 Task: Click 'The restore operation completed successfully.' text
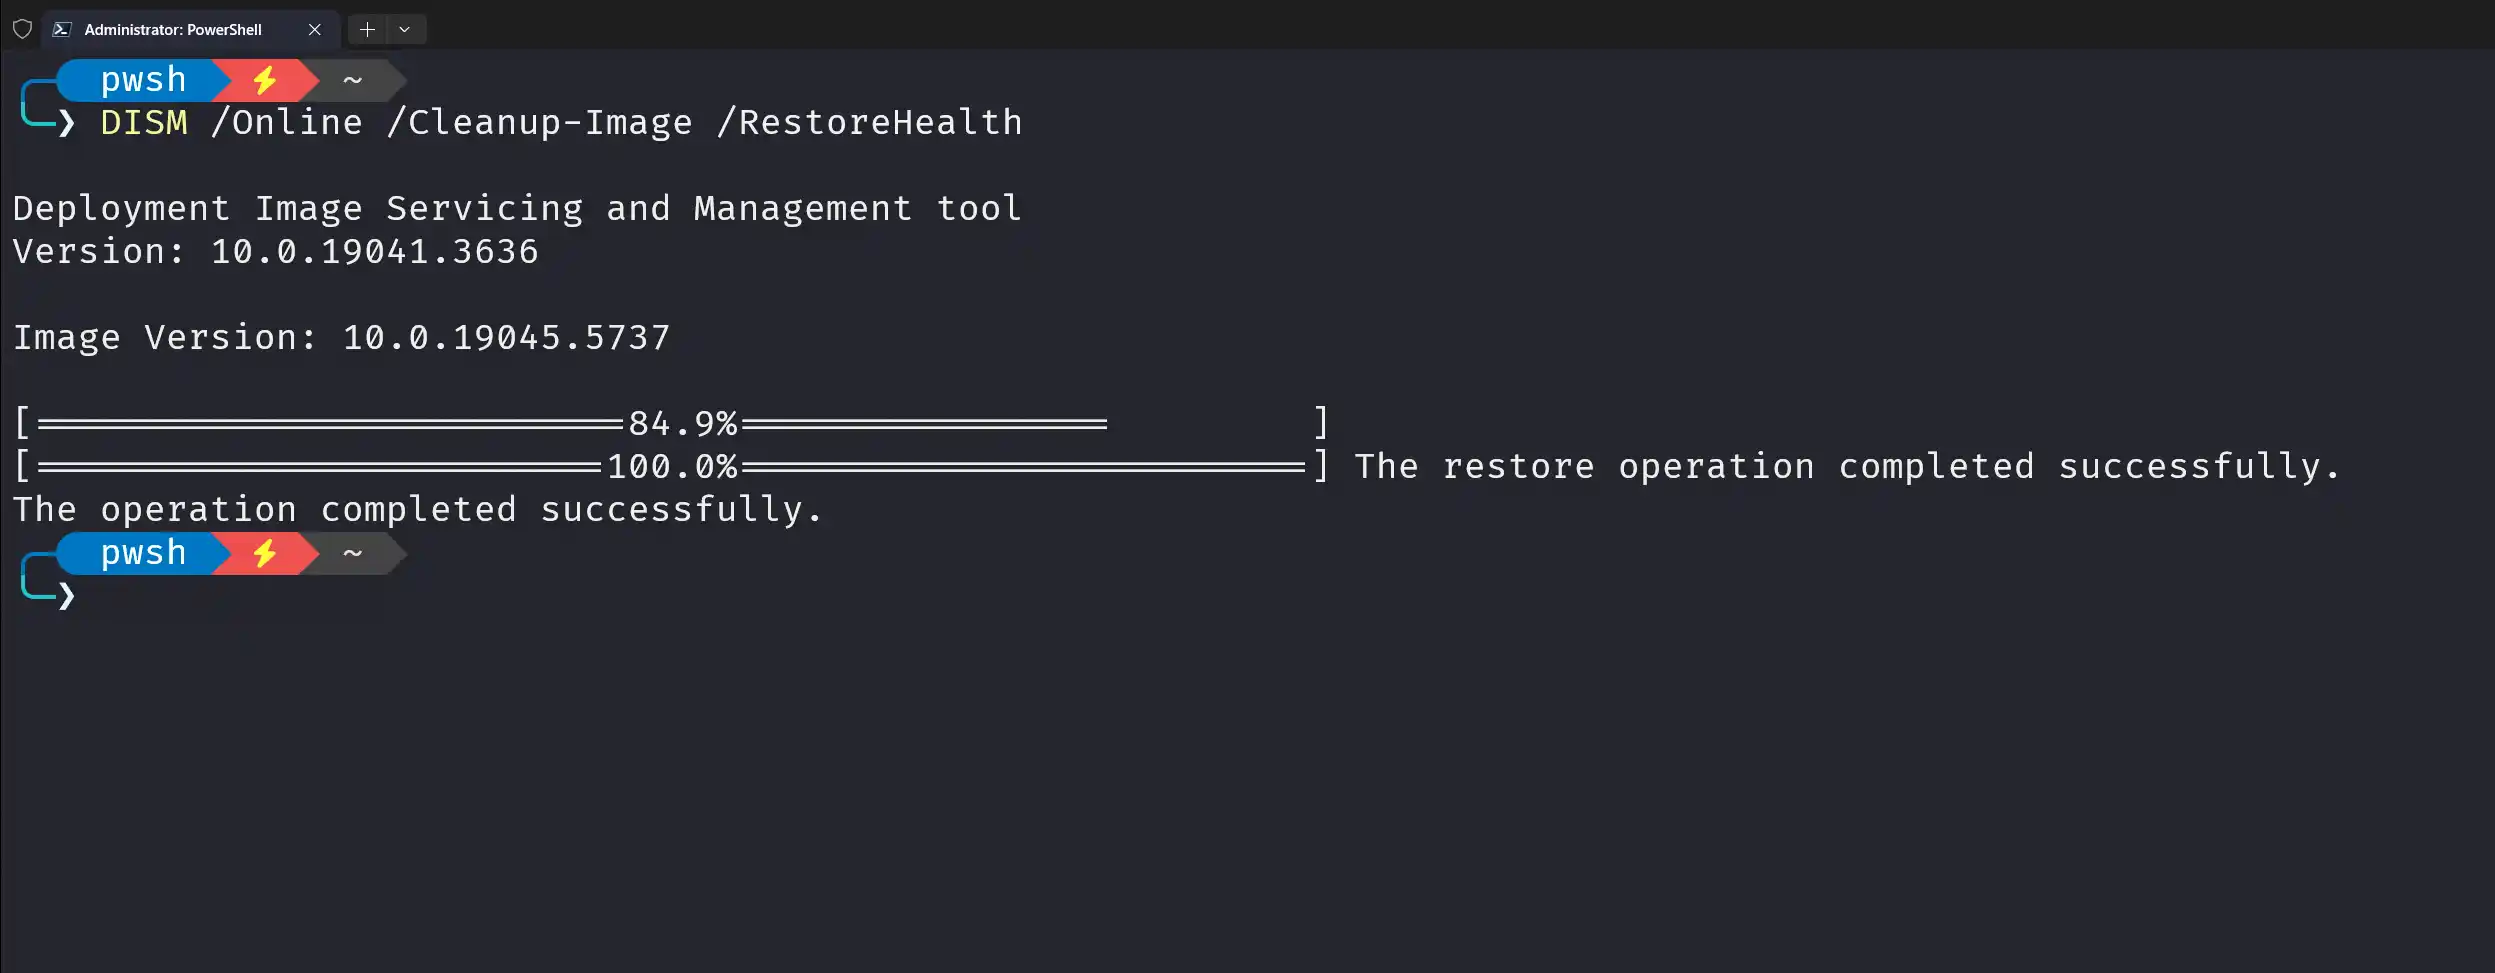point(1847,467)
